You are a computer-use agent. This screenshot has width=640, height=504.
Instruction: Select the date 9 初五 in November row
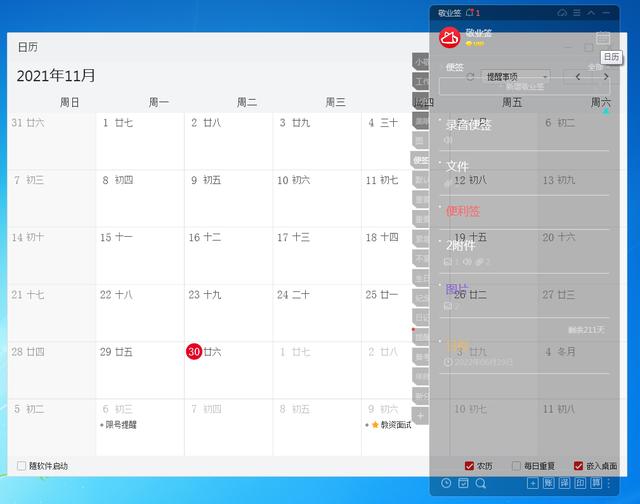point(206,180)
